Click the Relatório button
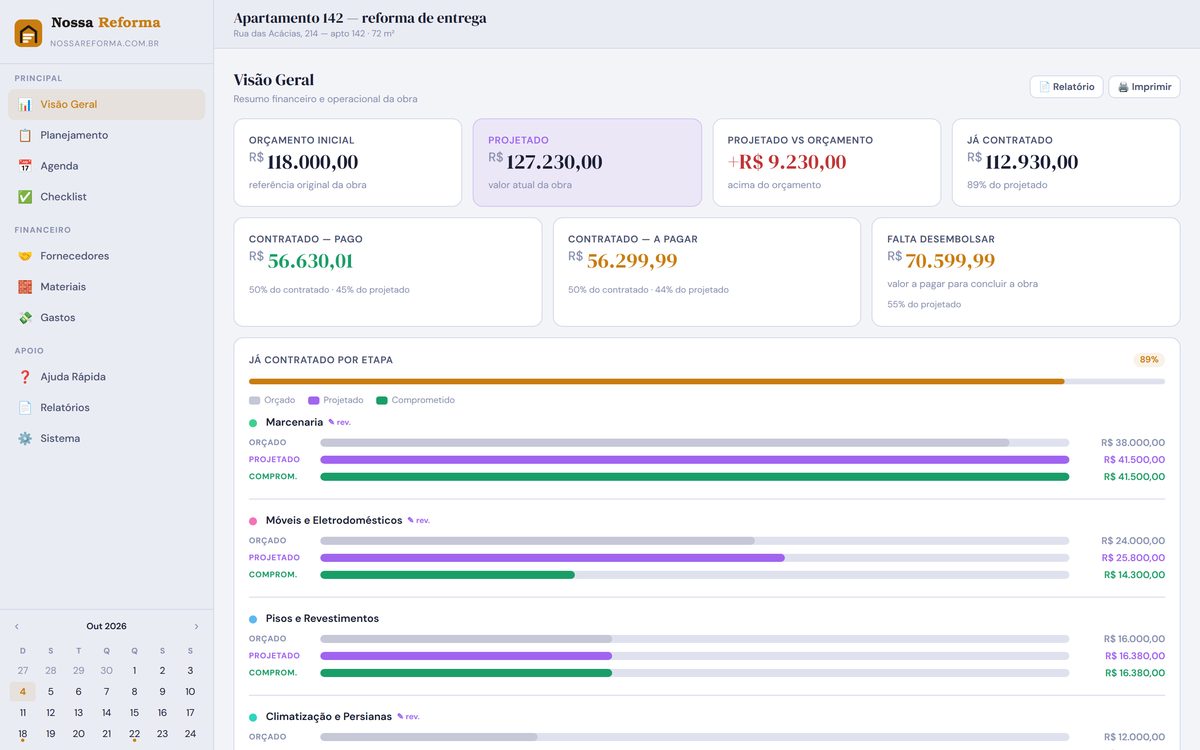The image size is (1200, 750). point(1067,87)
